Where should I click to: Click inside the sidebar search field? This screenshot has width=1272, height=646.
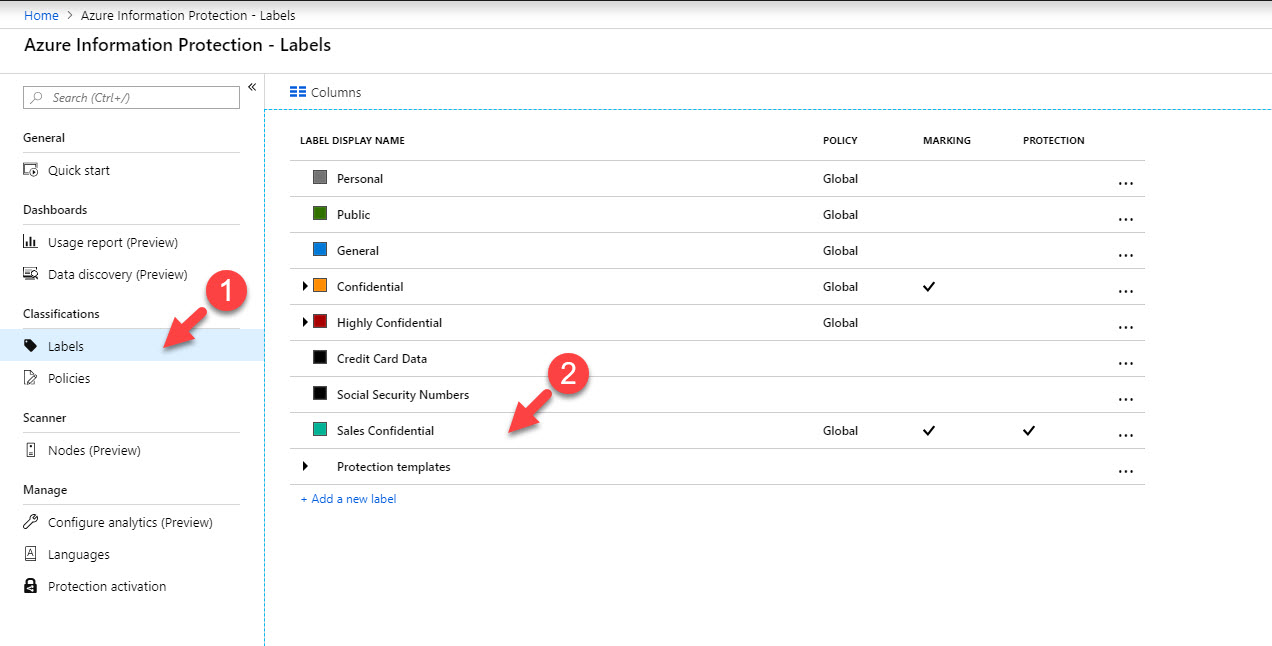(130, 97)
